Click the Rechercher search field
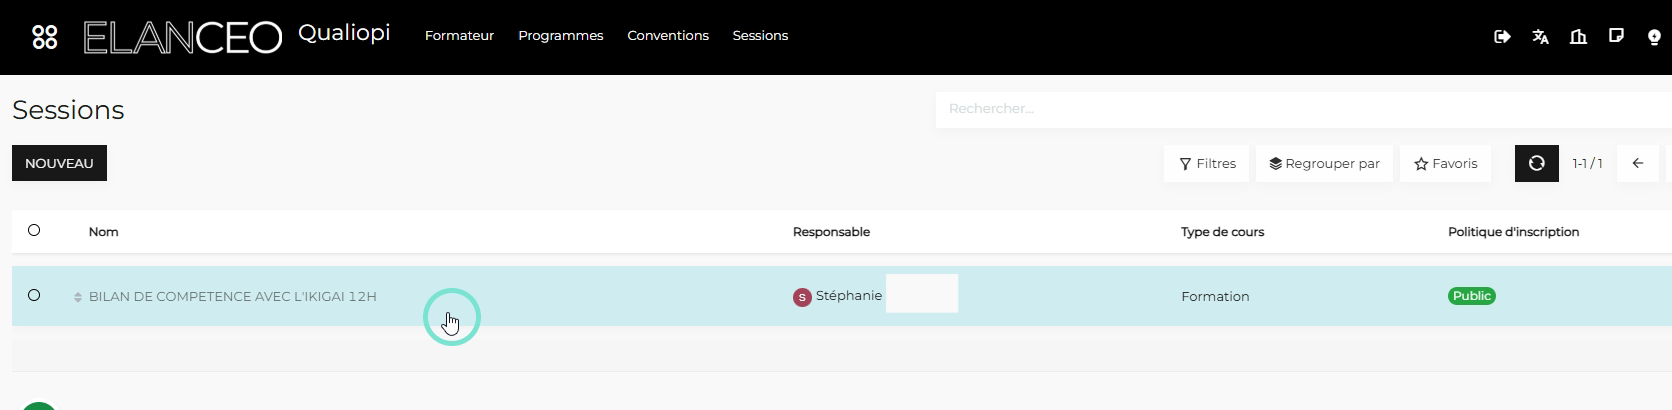The height and width of the screenshot is (410, 1672). pos(1303,109)
